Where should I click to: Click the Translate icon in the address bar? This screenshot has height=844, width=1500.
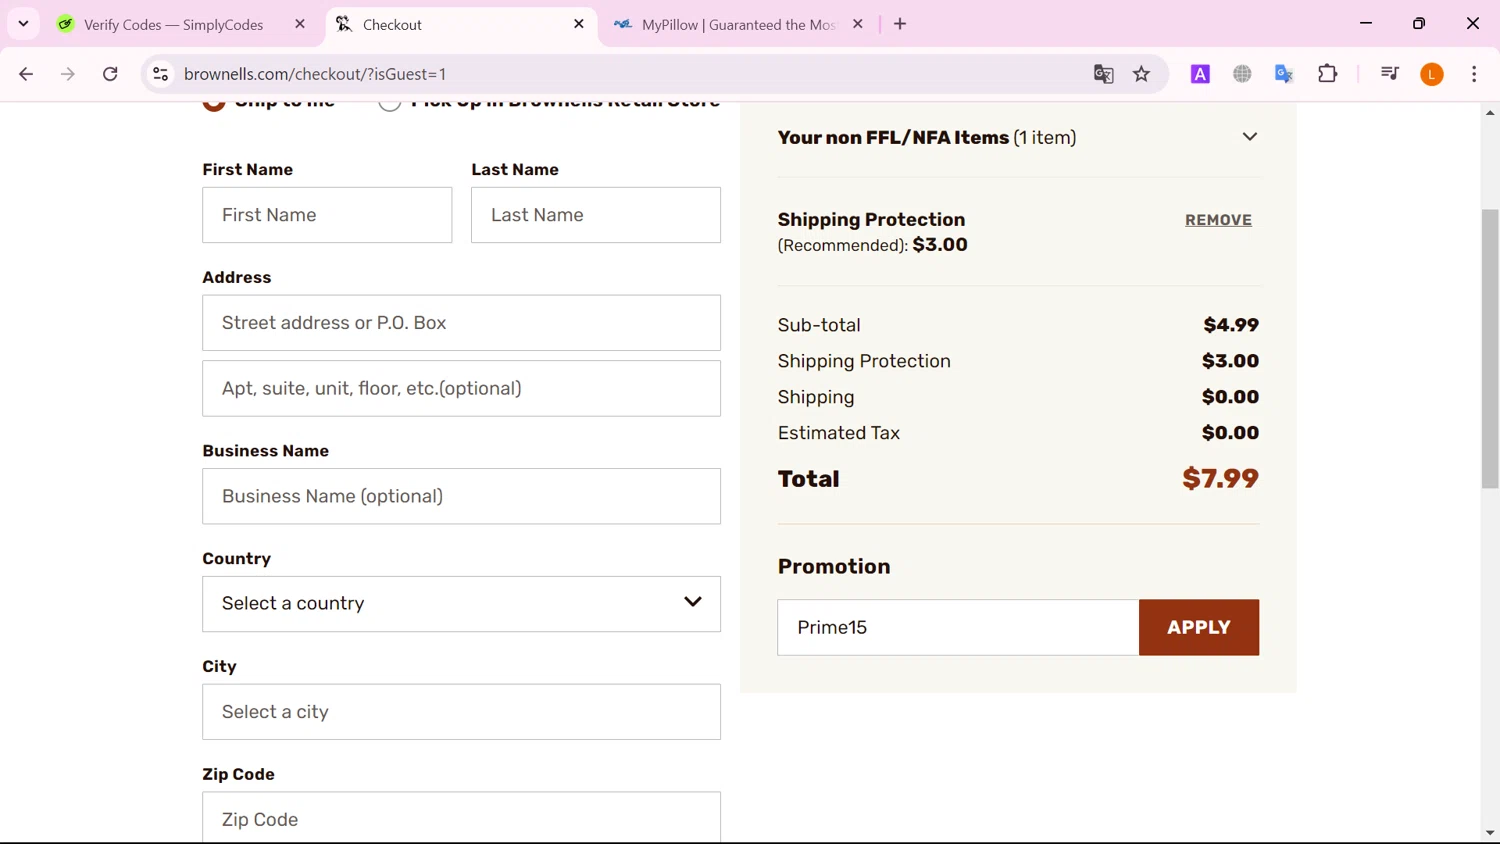click(x=1103, y=74)
